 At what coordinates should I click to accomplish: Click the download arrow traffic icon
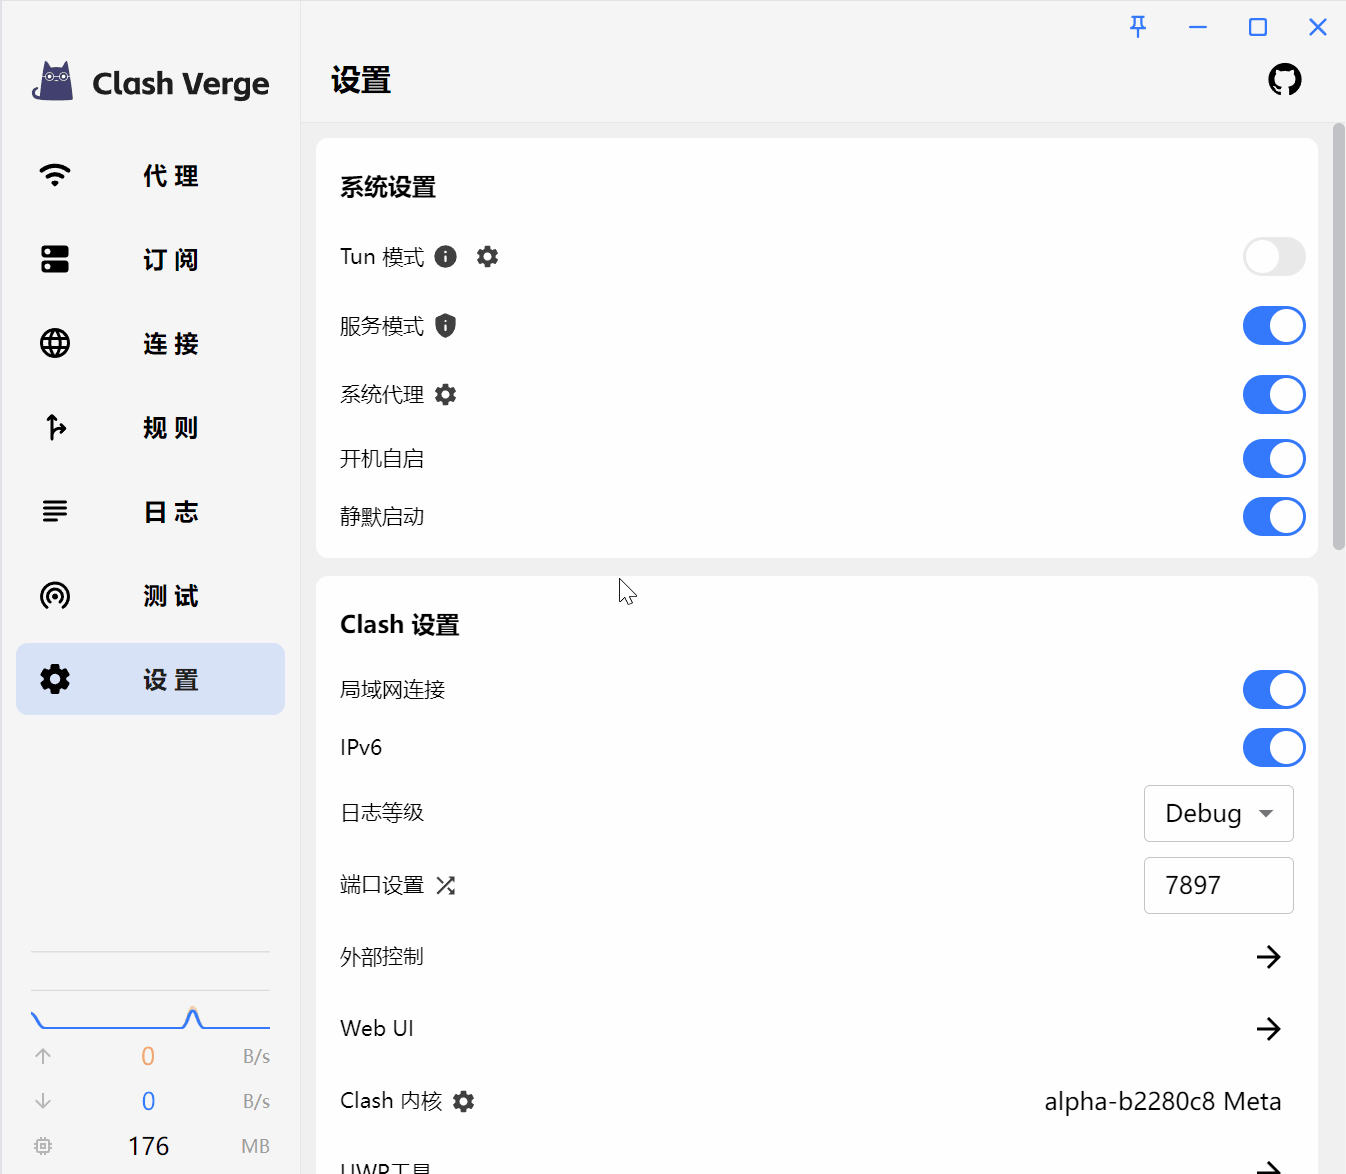pos(43,1101)
